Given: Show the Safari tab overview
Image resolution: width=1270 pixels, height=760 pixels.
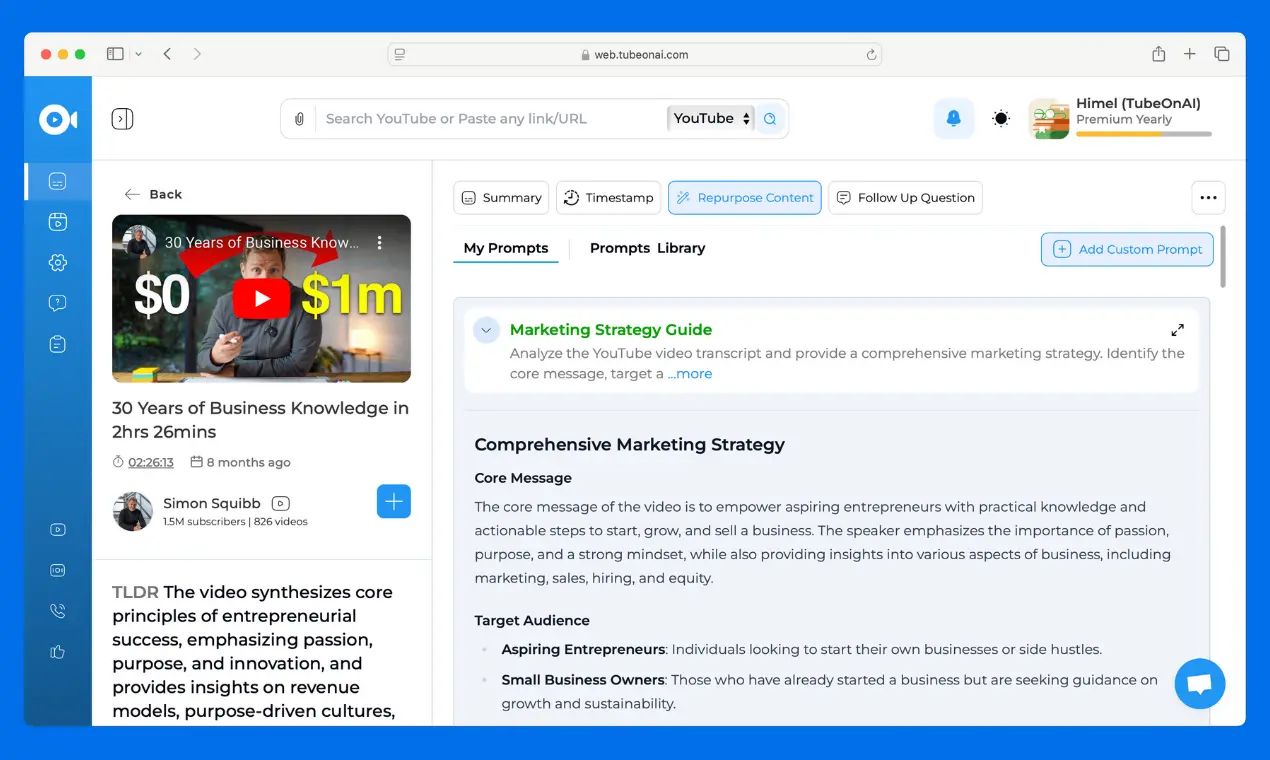Looking at the screenshot, I should point(1222,54).
